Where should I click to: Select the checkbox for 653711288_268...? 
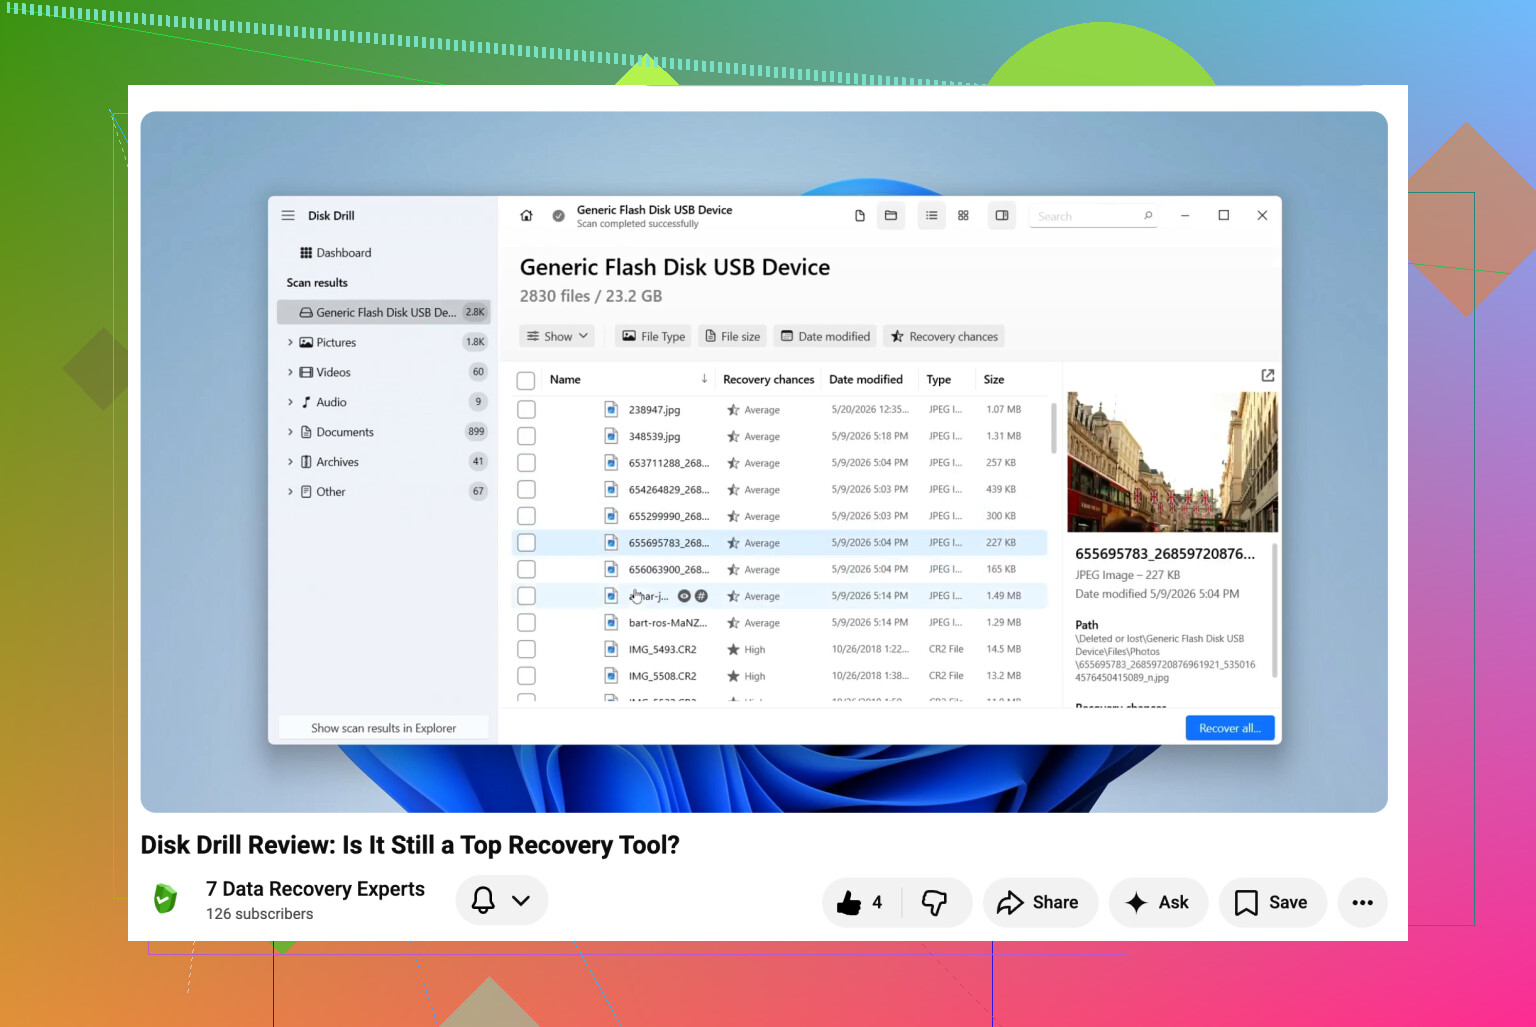(x=526, y=463)
